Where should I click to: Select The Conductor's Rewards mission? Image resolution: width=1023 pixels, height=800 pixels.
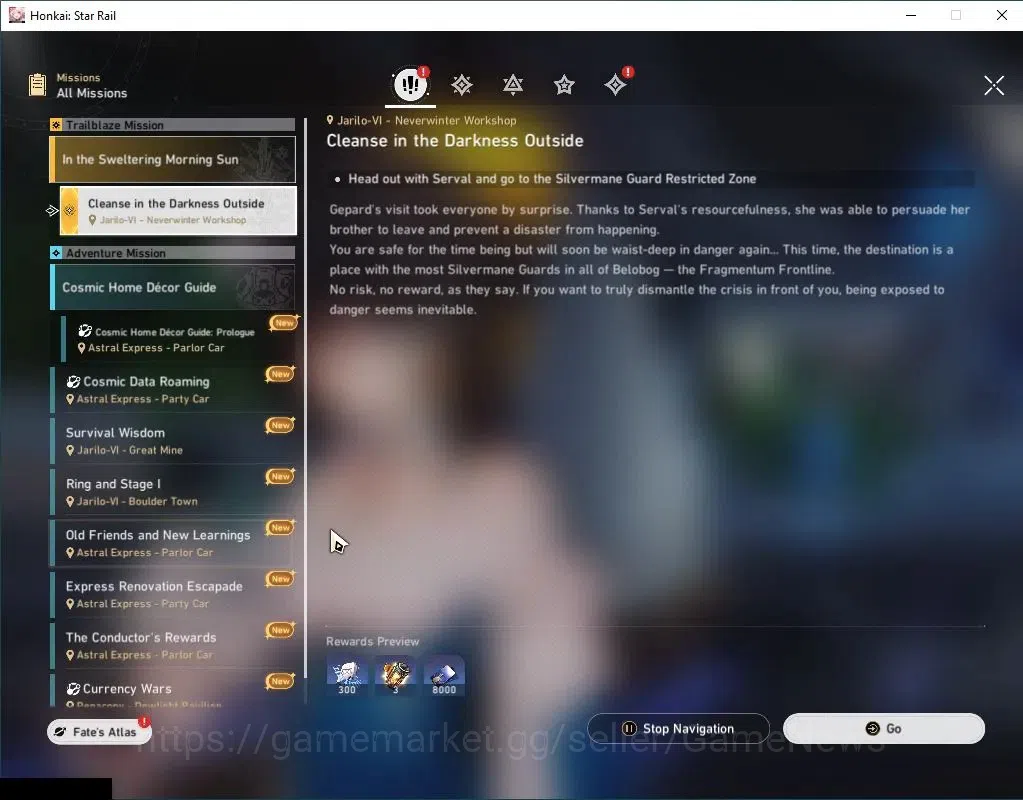click(x=173, y=645)
